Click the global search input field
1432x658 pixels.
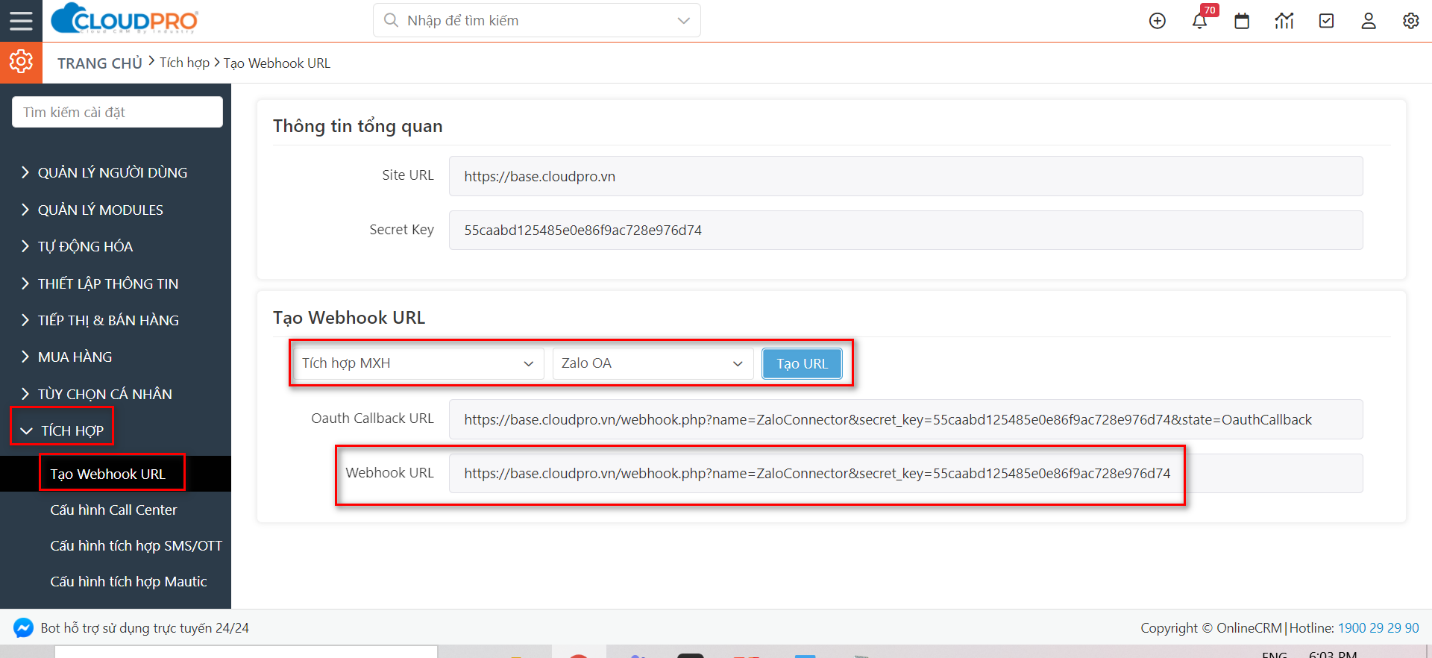point(537,20)
